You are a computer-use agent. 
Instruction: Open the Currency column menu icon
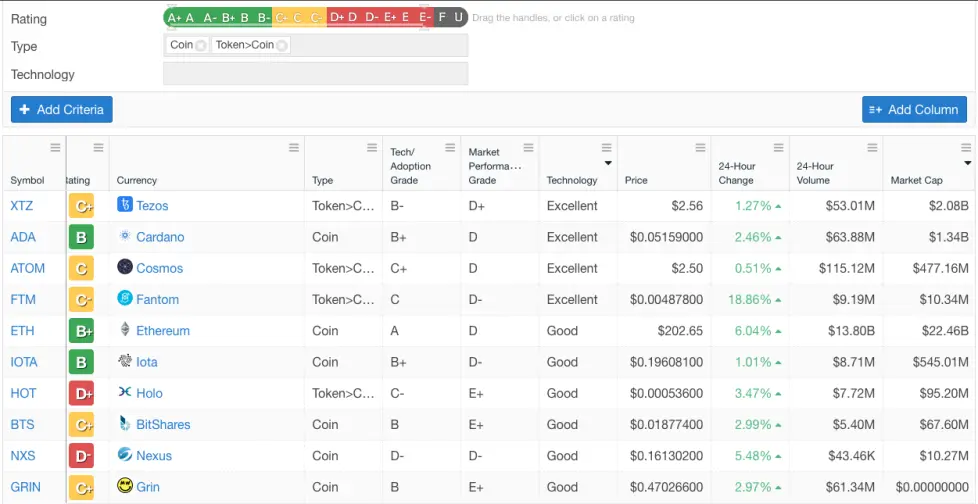294,148
